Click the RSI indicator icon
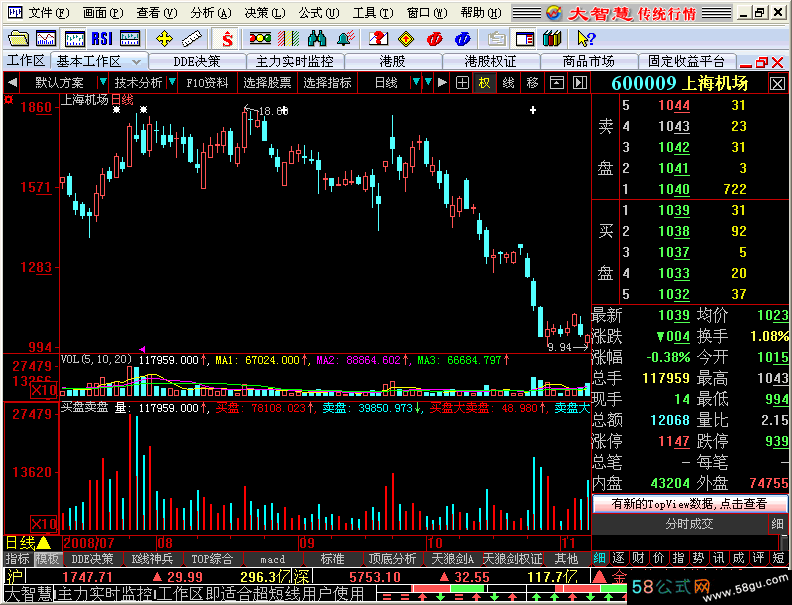792x605 pixels. point(102,38)
